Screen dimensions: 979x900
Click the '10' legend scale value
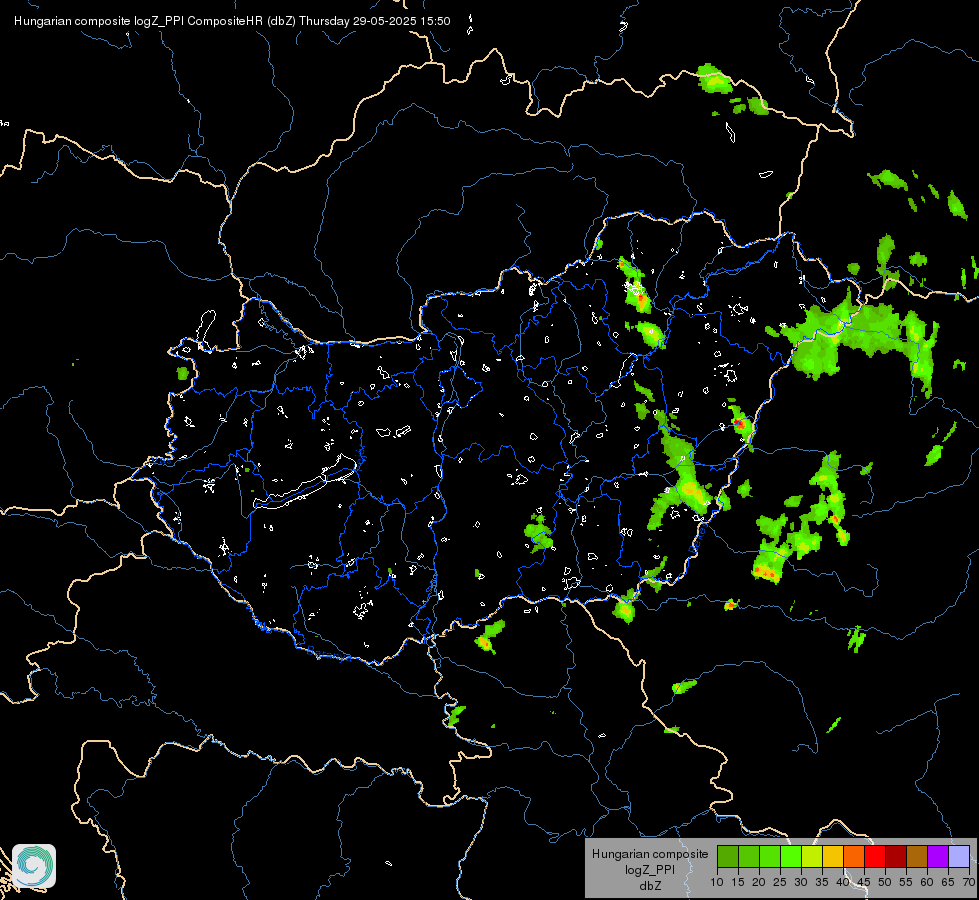(x=717, y=883)
